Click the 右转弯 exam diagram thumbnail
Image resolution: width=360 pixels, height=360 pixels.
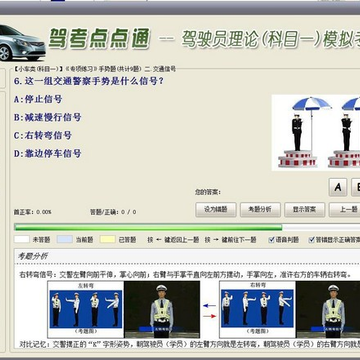(x=257, y=309)
